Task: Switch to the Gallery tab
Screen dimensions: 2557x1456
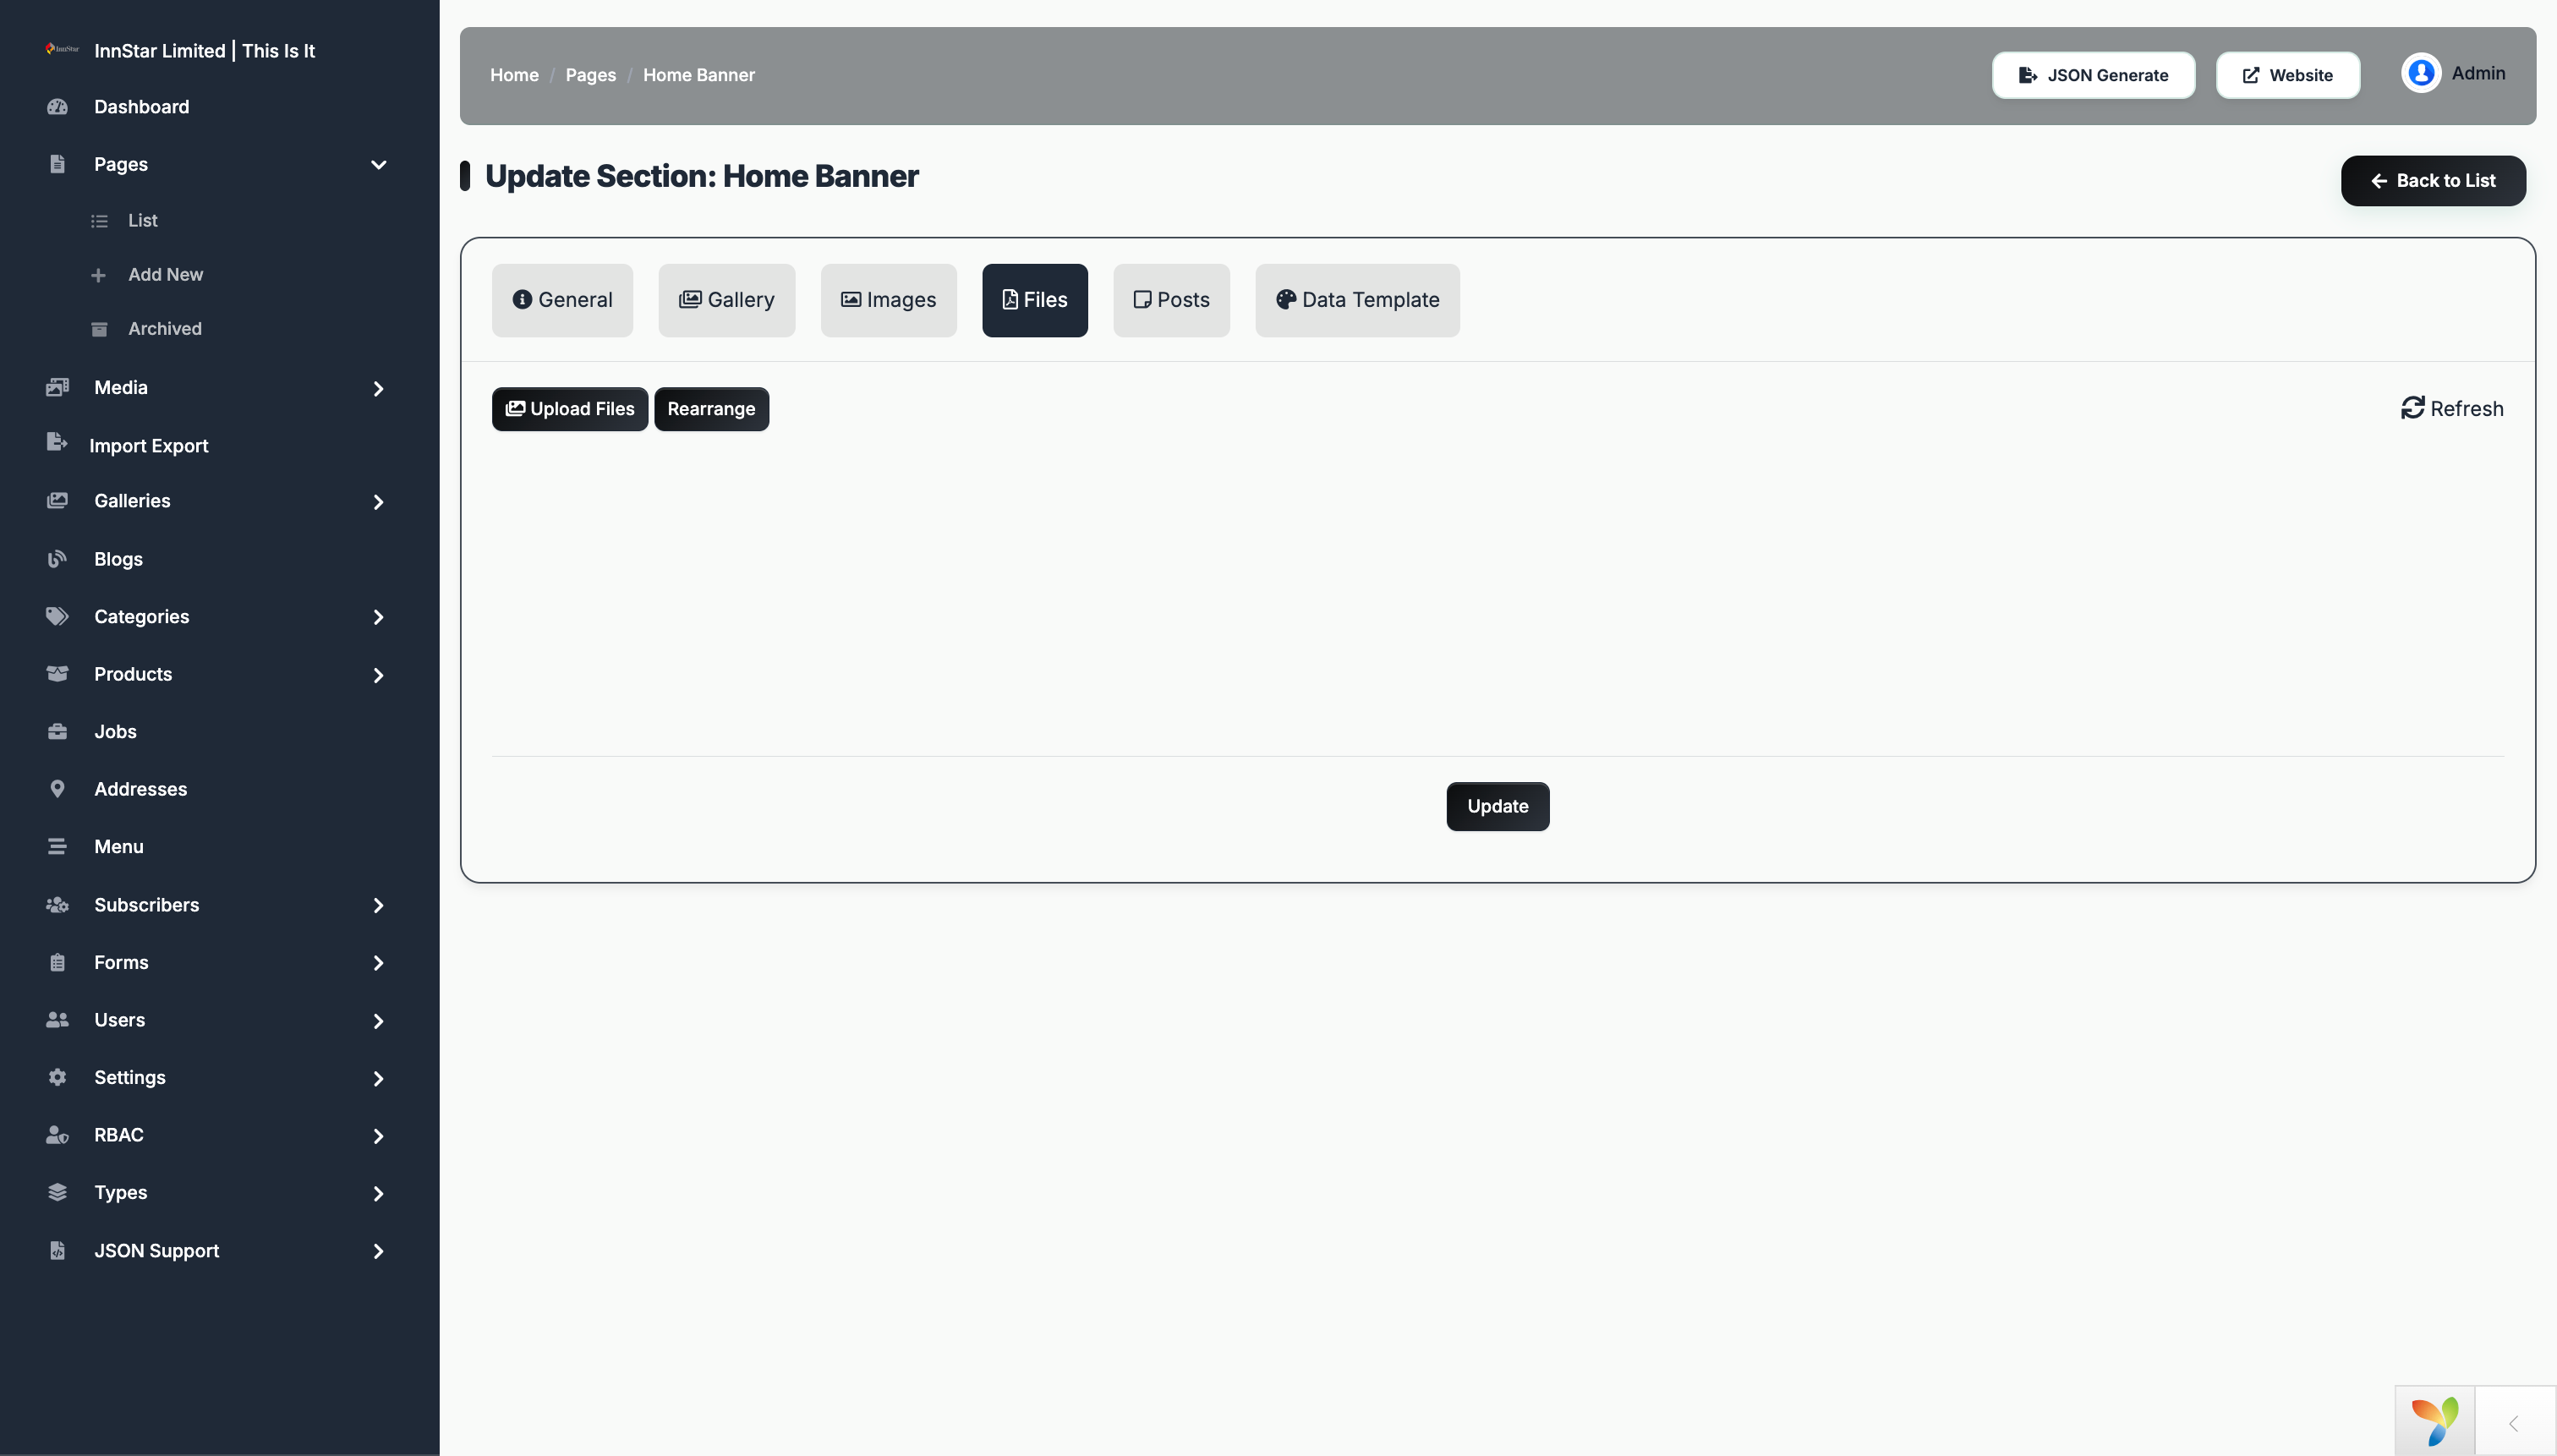Action: pyautogui.click(x=727, y=300)
